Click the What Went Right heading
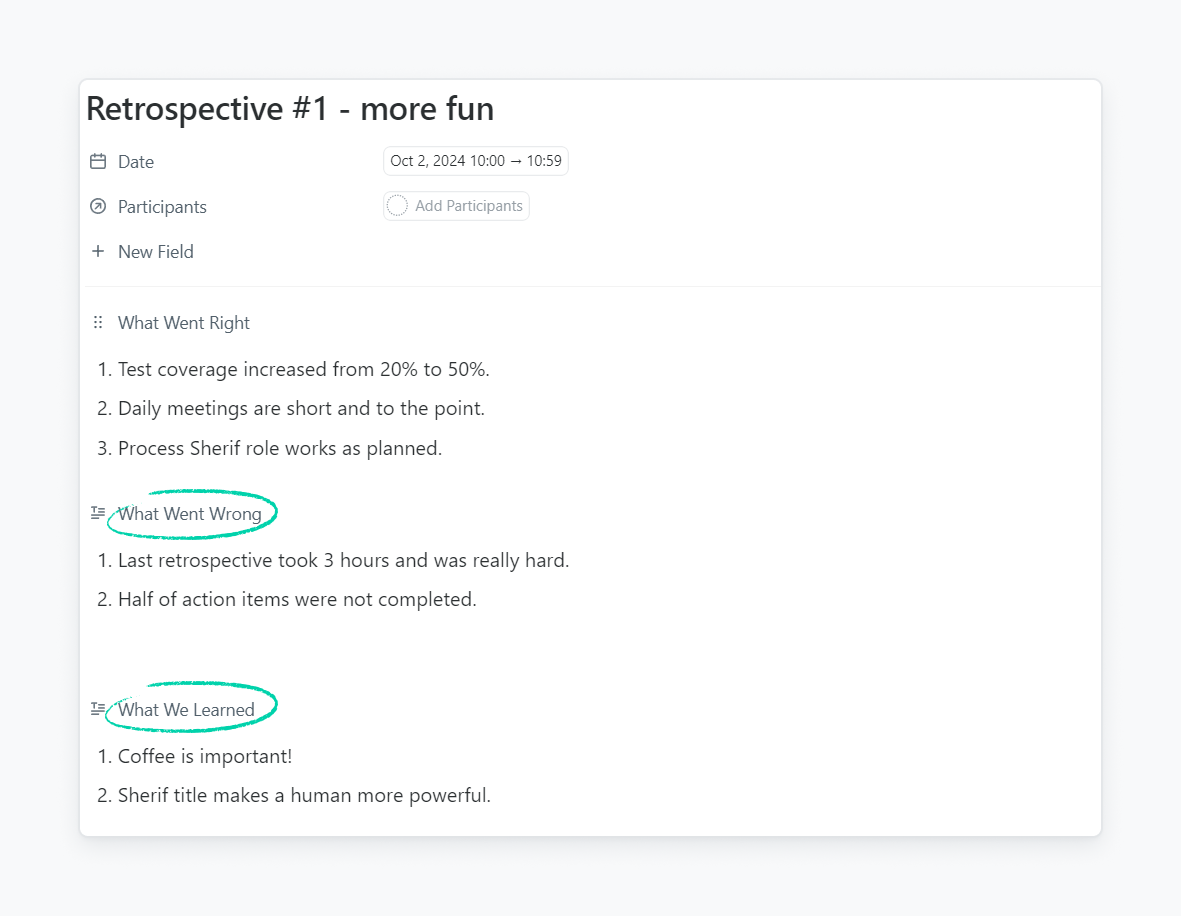This screenshot has height=916, width=1181. [184, 323]
